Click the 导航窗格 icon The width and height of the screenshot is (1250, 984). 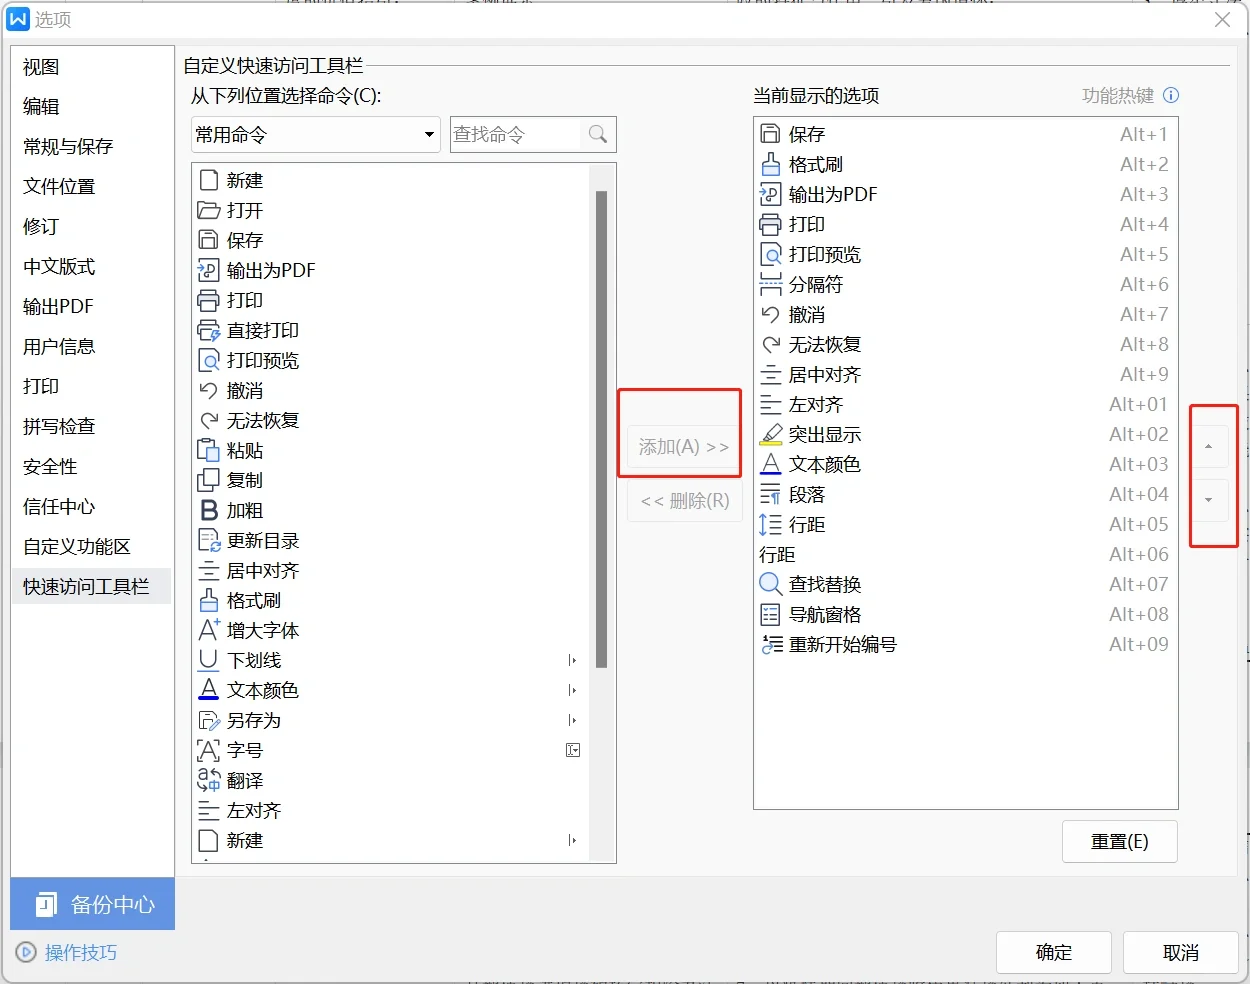770,614
